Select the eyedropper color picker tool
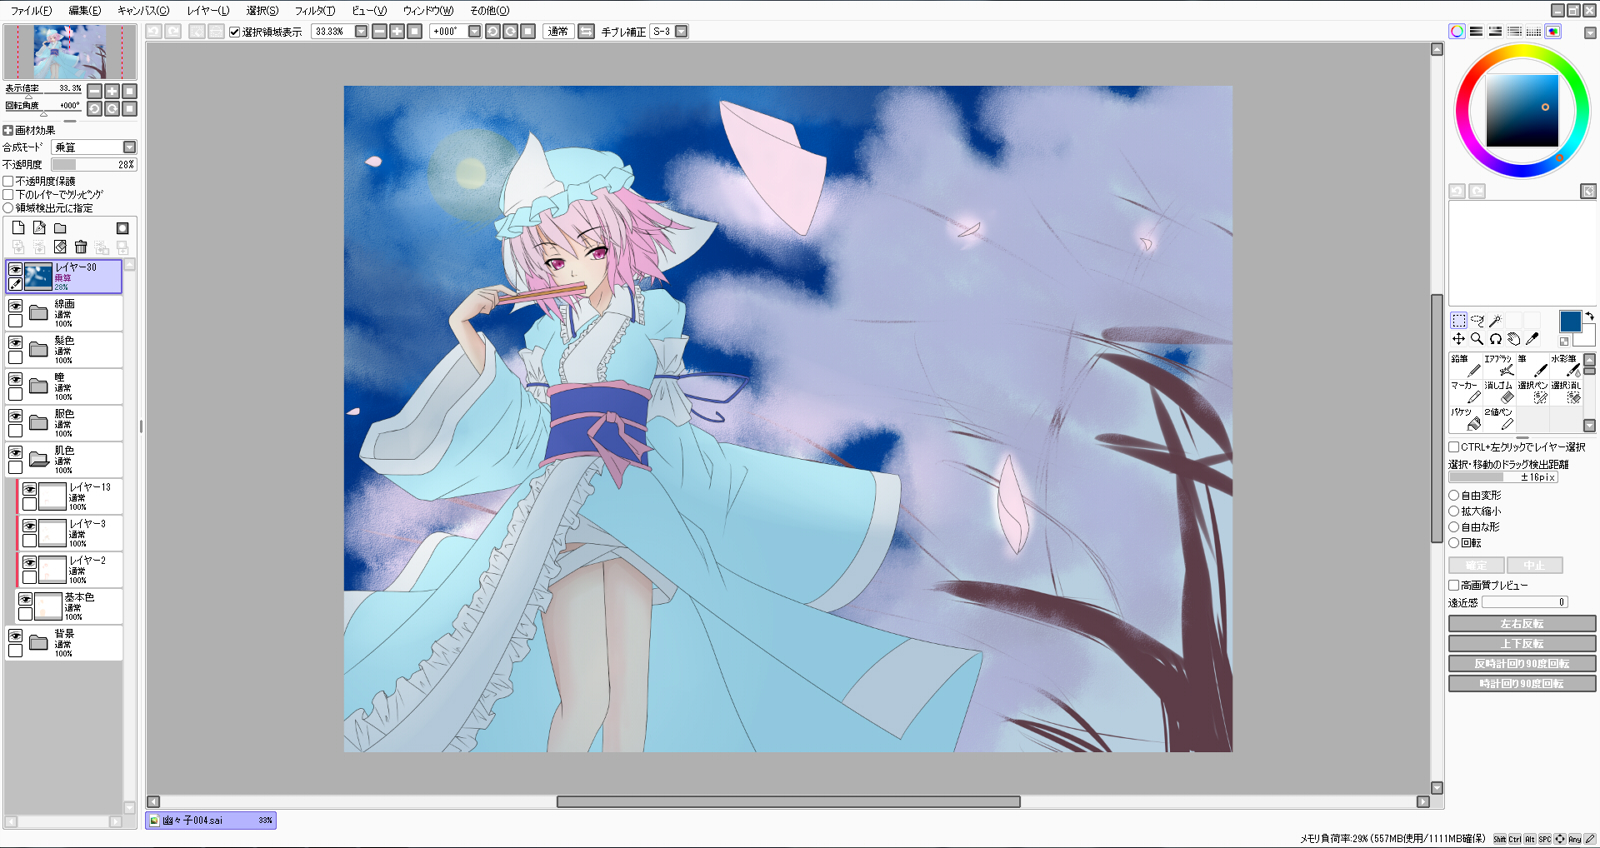 [1532, 339]
